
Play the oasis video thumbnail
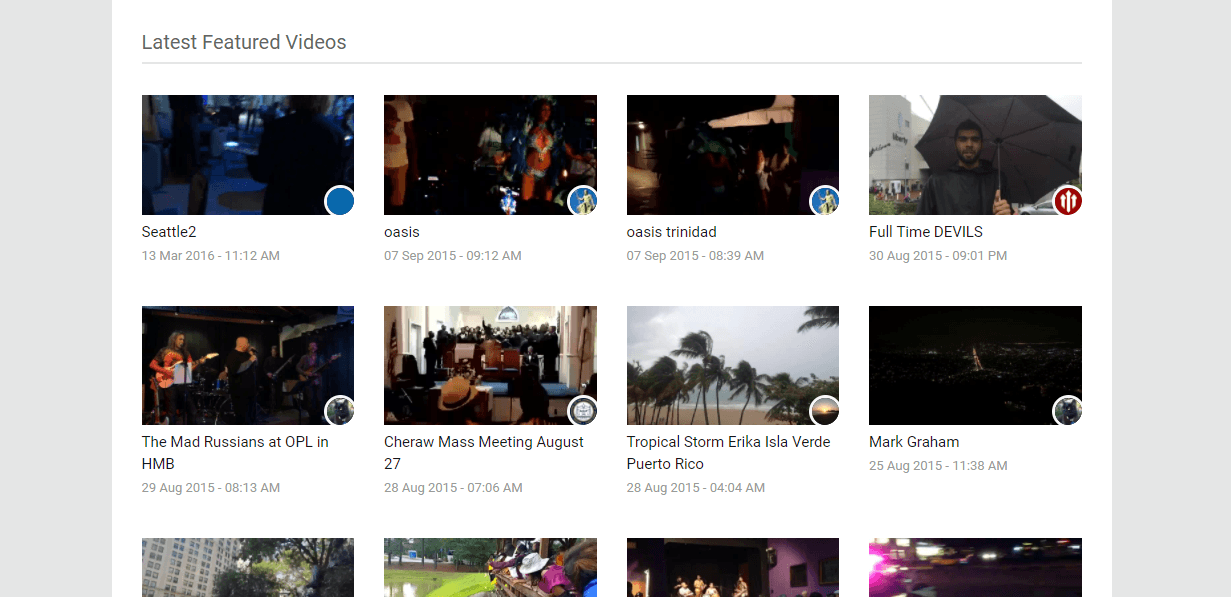pos(490,155)
